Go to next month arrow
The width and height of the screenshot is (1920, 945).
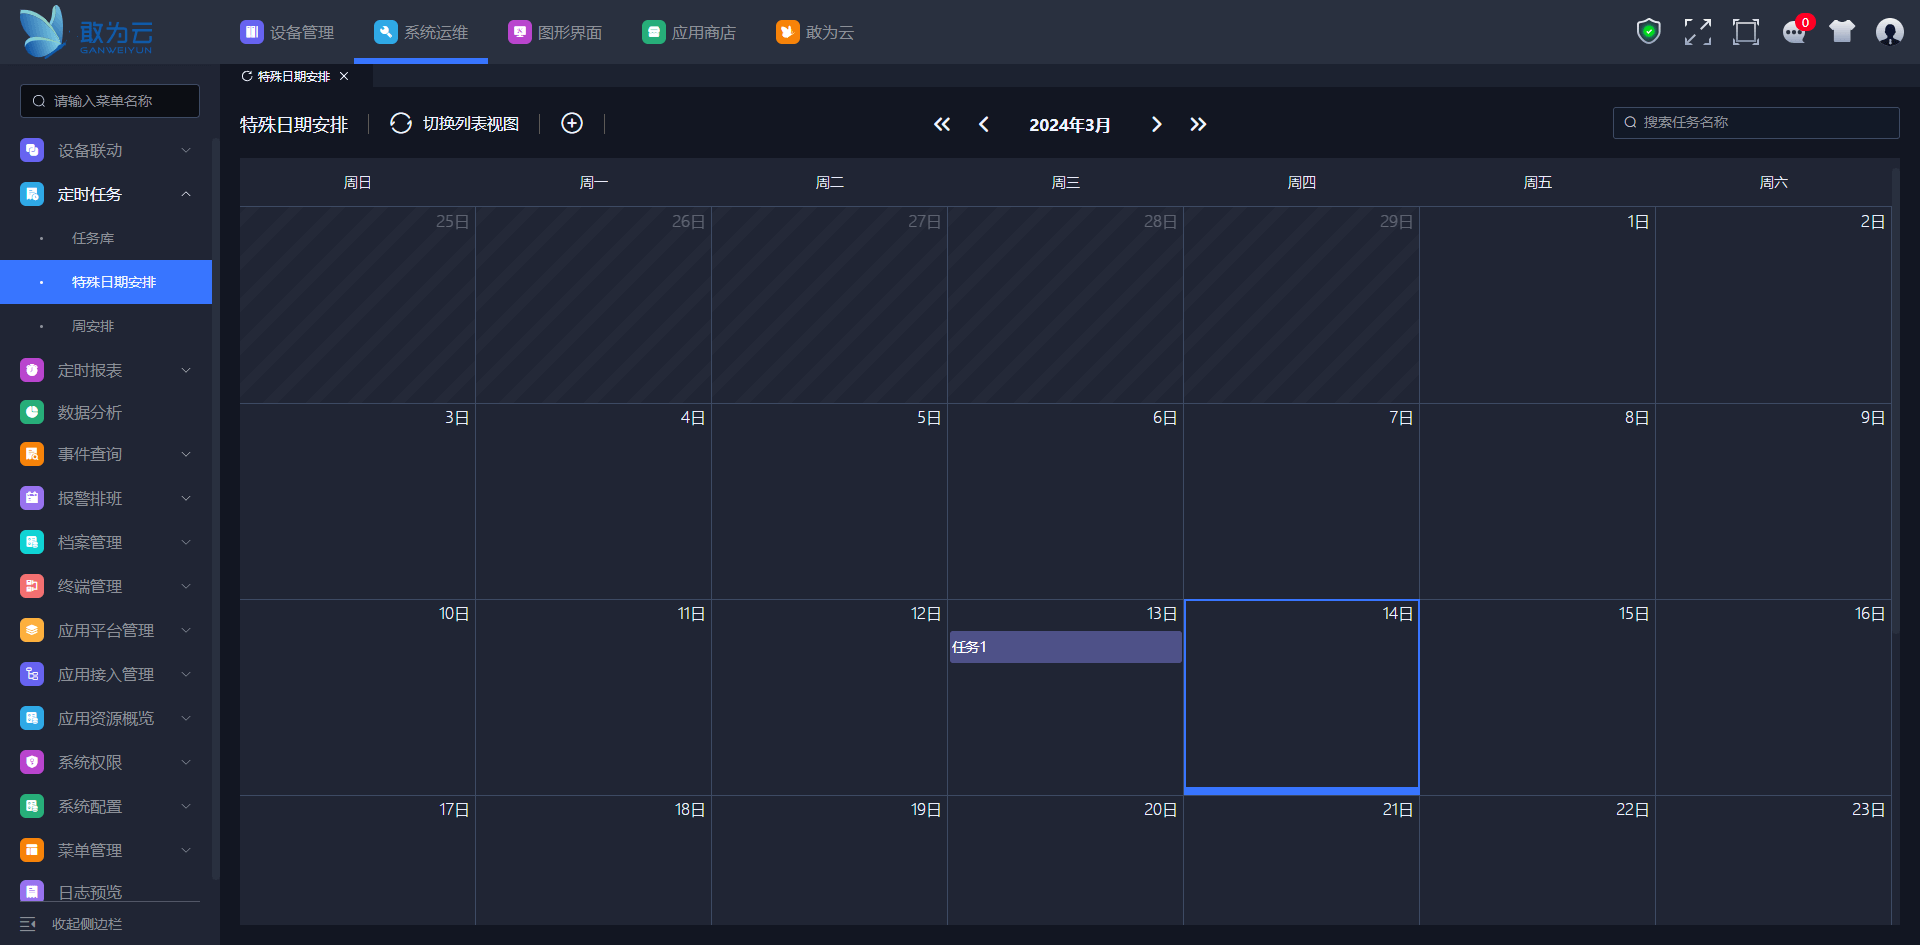(x=1156, y=124)
